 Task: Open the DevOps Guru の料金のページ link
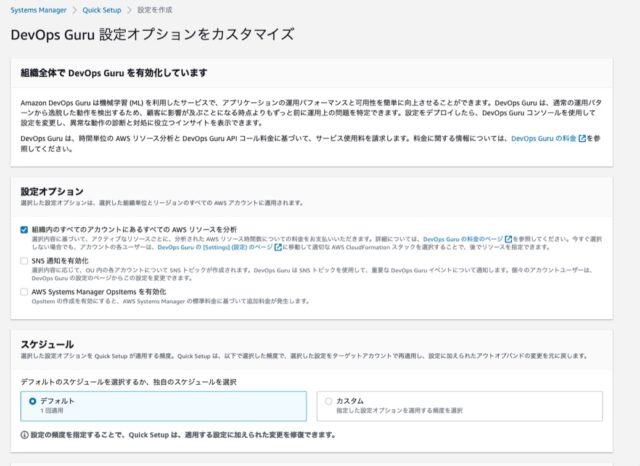click(x=463, y=239)
